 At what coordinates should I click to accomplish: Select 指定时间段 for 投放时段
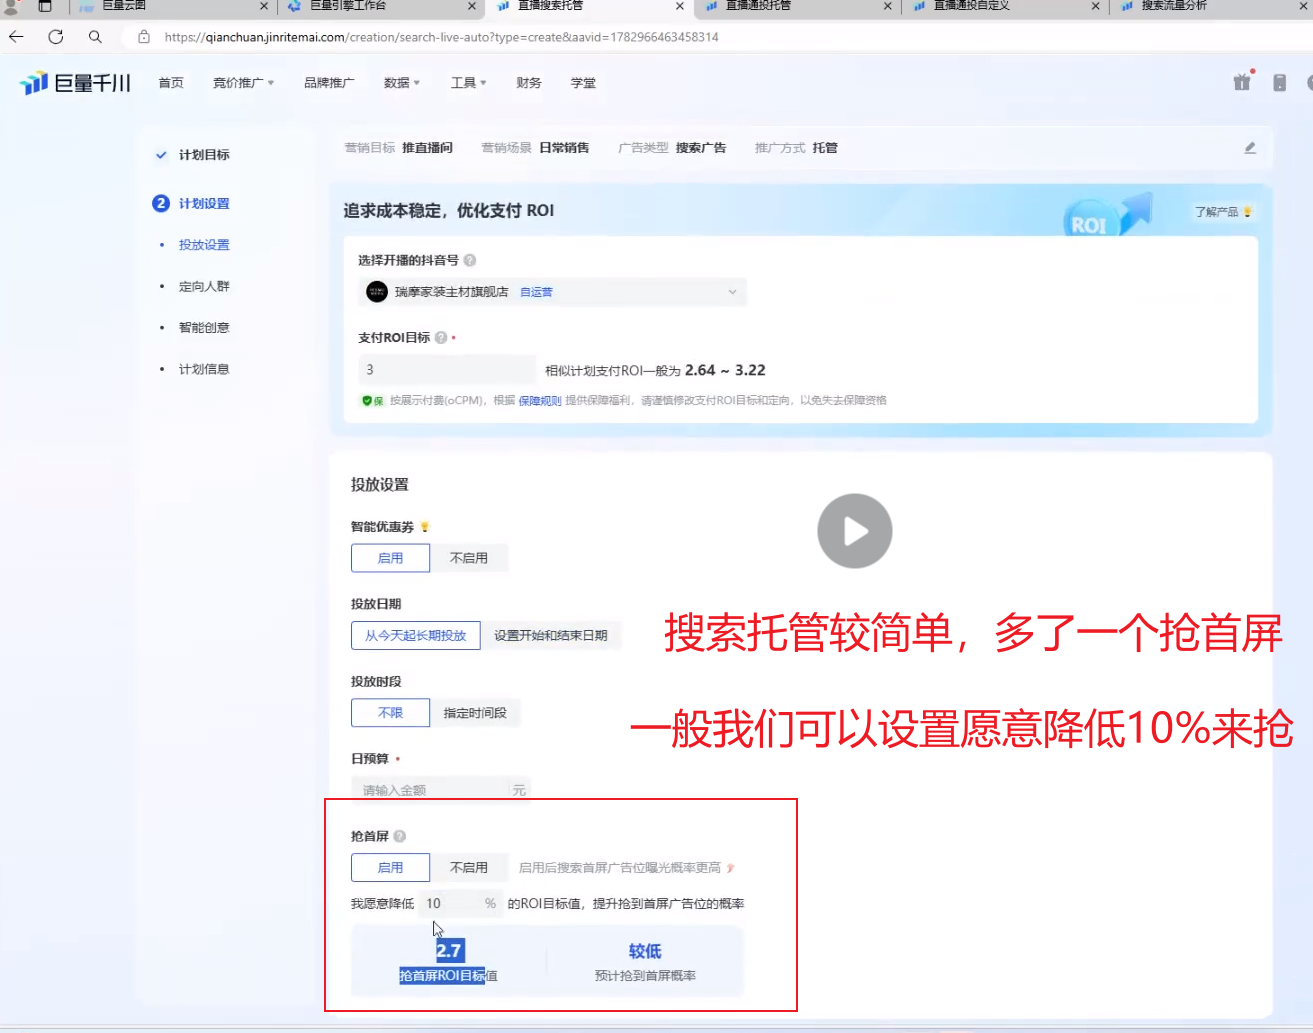click(x=475, y=713)
